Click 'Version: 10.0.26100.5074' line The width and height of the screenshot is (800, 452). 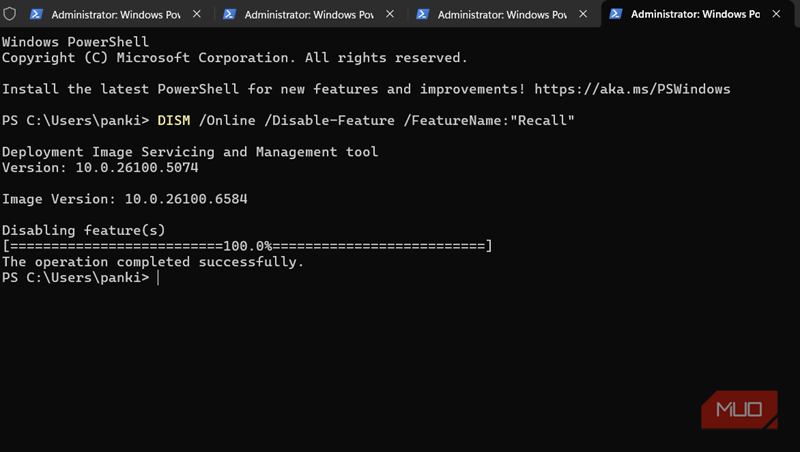pos(100,168)
